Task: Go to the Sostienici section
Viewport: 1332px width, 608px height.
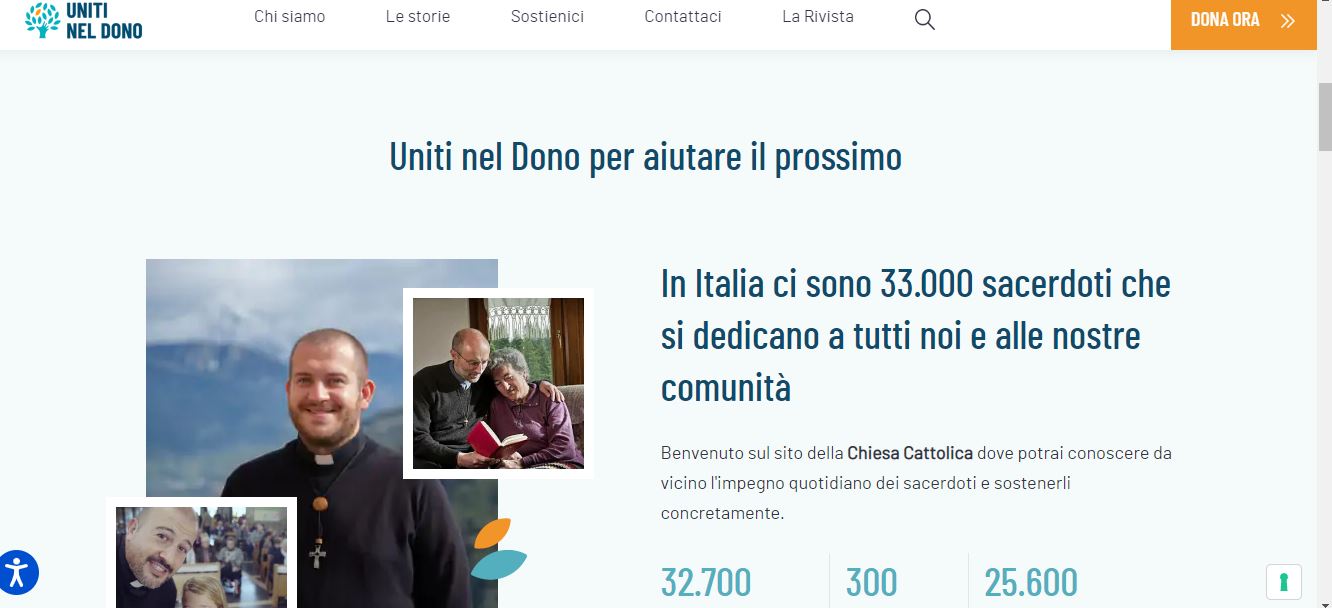Action: pyautogui.click(x=547, y=16)
